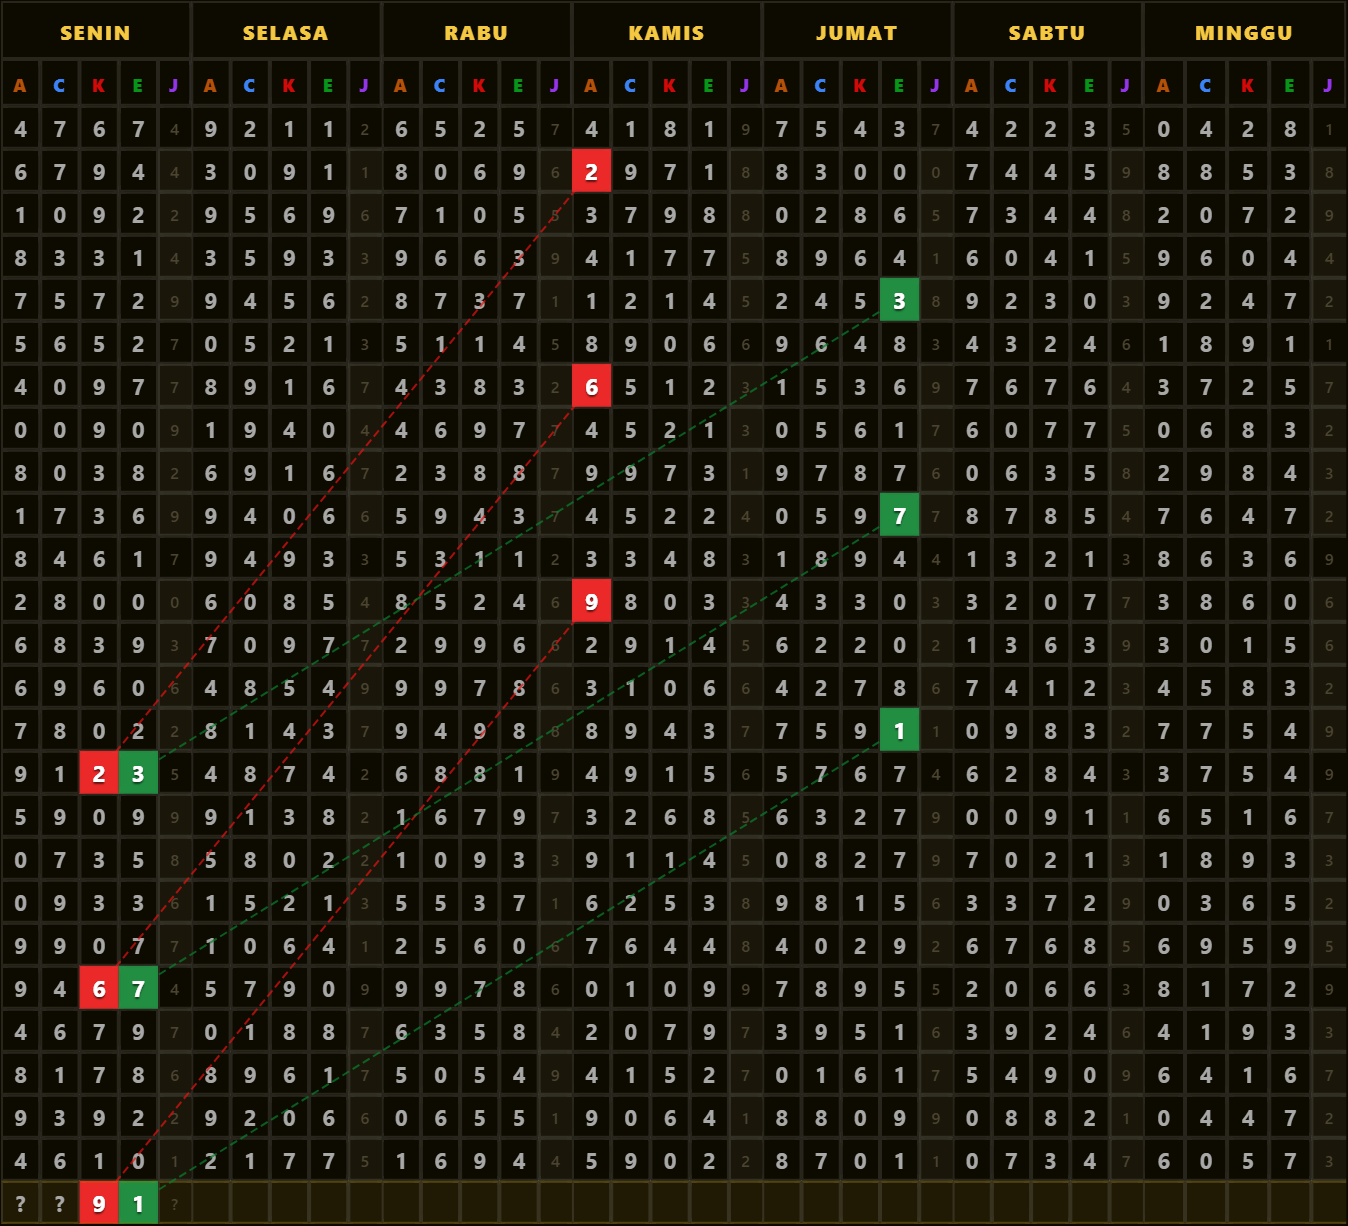Select the RABU day header
The height and width of the screenshot is (1226, 1348).
(476, 32)
